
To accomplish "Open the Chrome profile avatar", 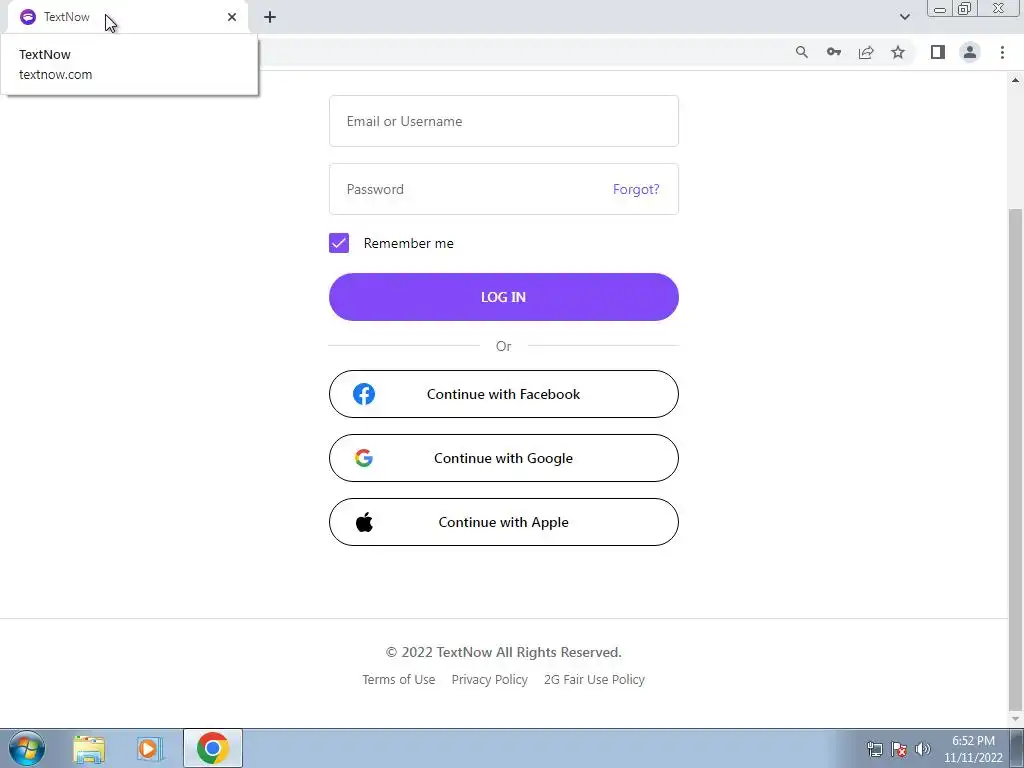I will 970,52.
